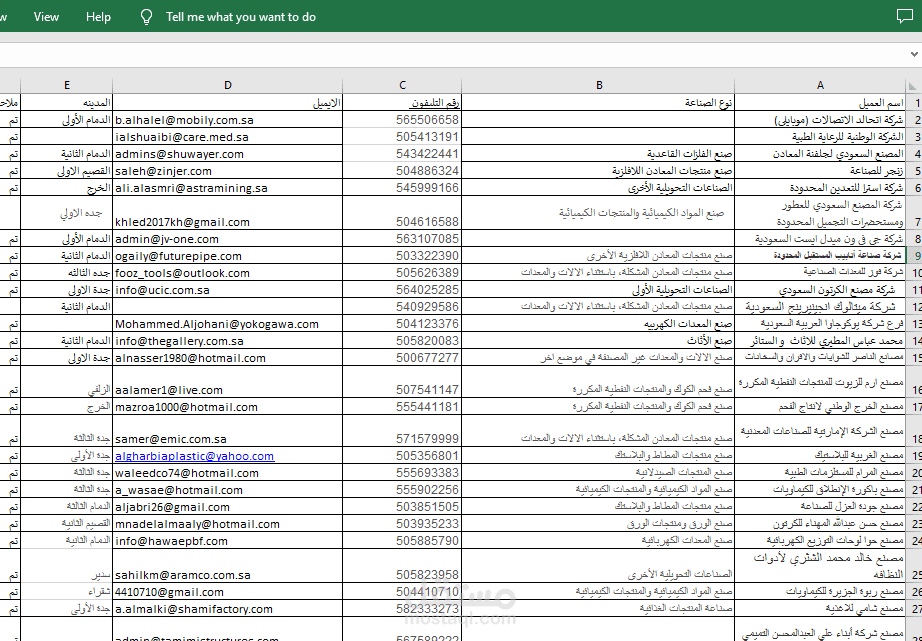Click header cell 'رقم التليفون'
This screenshot has width=922, height=641.
[402, 103]
